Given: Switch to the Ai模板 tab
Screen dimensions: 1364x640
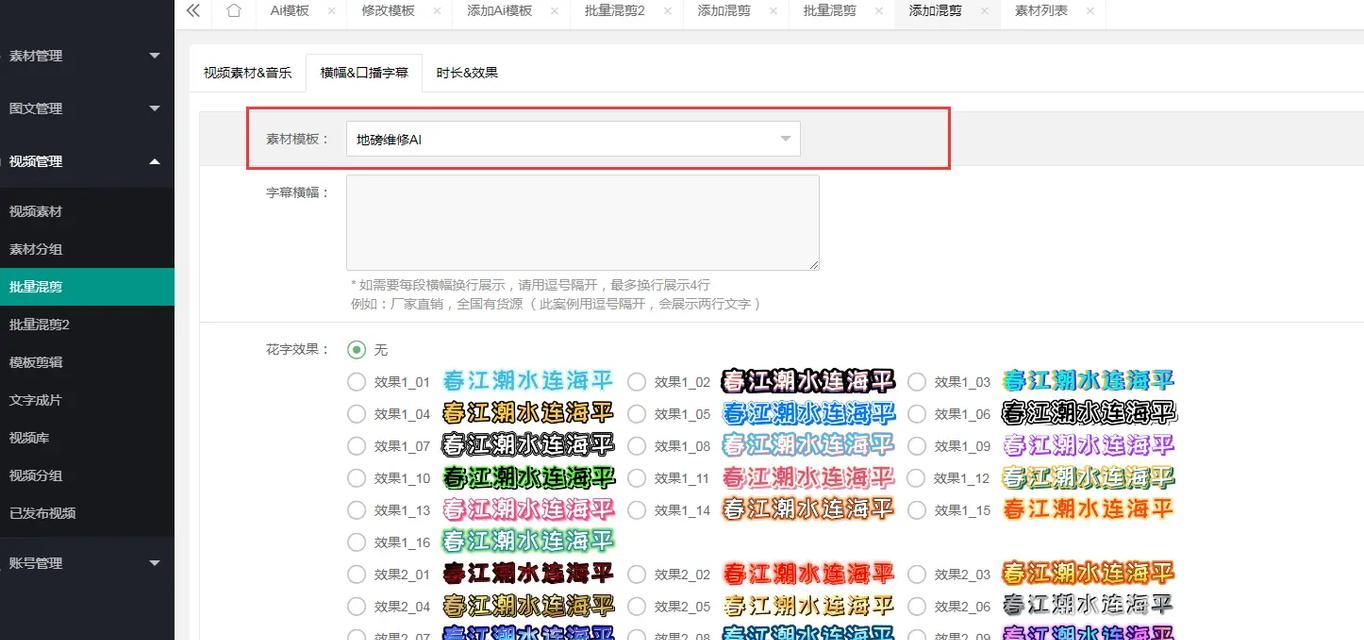Looking at the screenshot, I should 289,11.
